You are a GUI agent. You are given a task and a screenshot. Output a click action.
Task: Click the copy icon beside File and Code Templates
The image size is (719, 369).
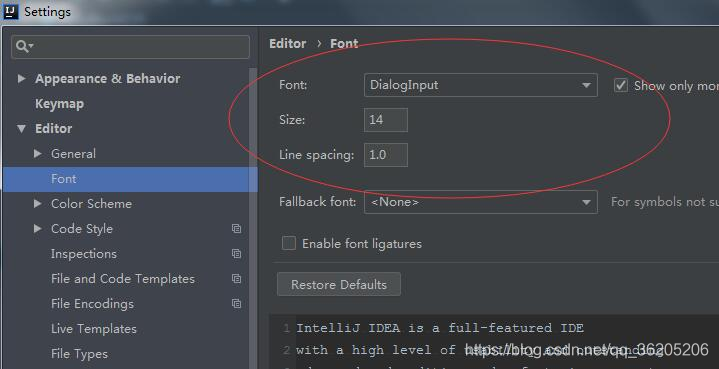pyautogui.click(x=237, y=278)
